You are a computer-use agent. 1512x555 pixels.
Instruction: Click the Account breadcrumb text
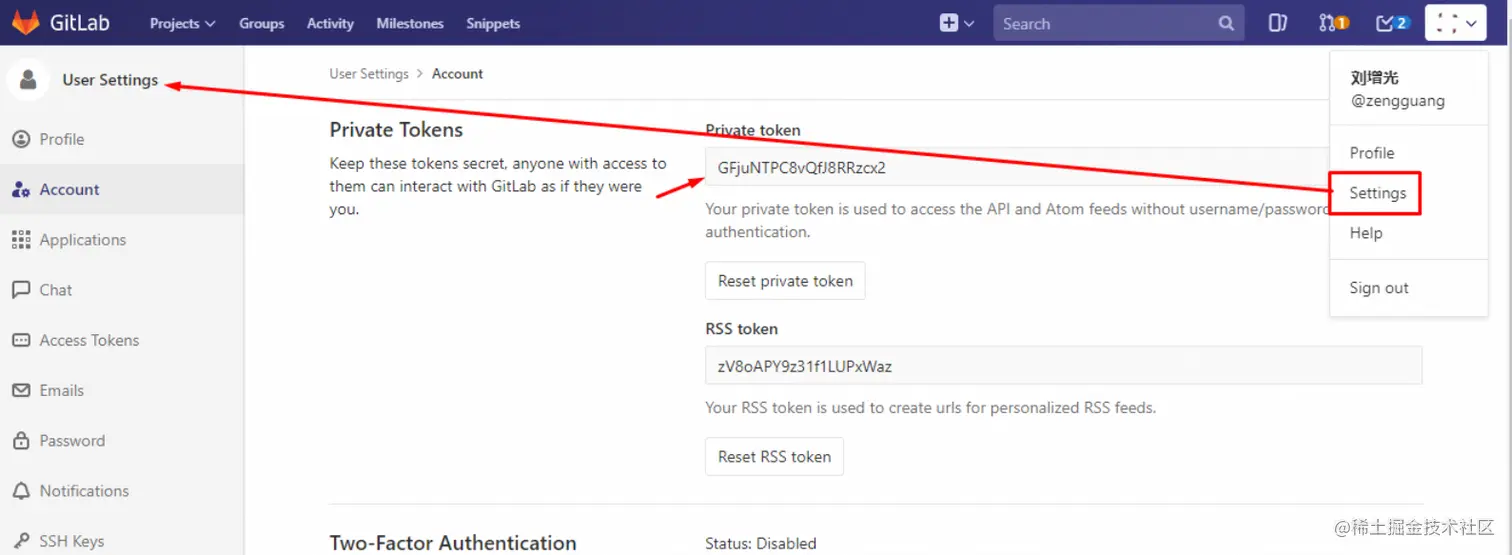[x=458, y=74]
